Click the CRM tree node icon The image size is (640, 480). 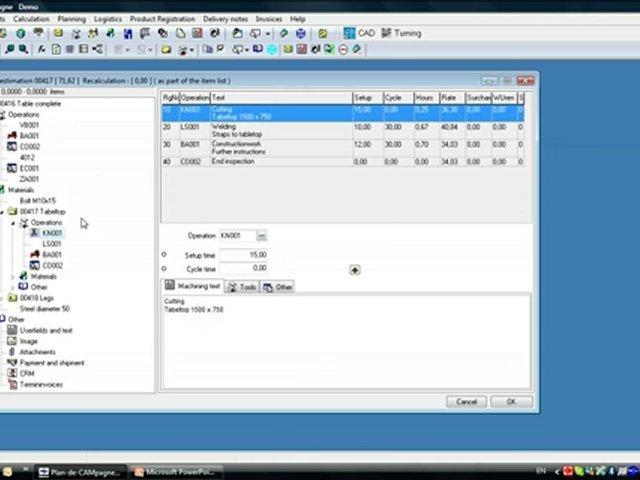pyautogui.click(x=12, y=373)
